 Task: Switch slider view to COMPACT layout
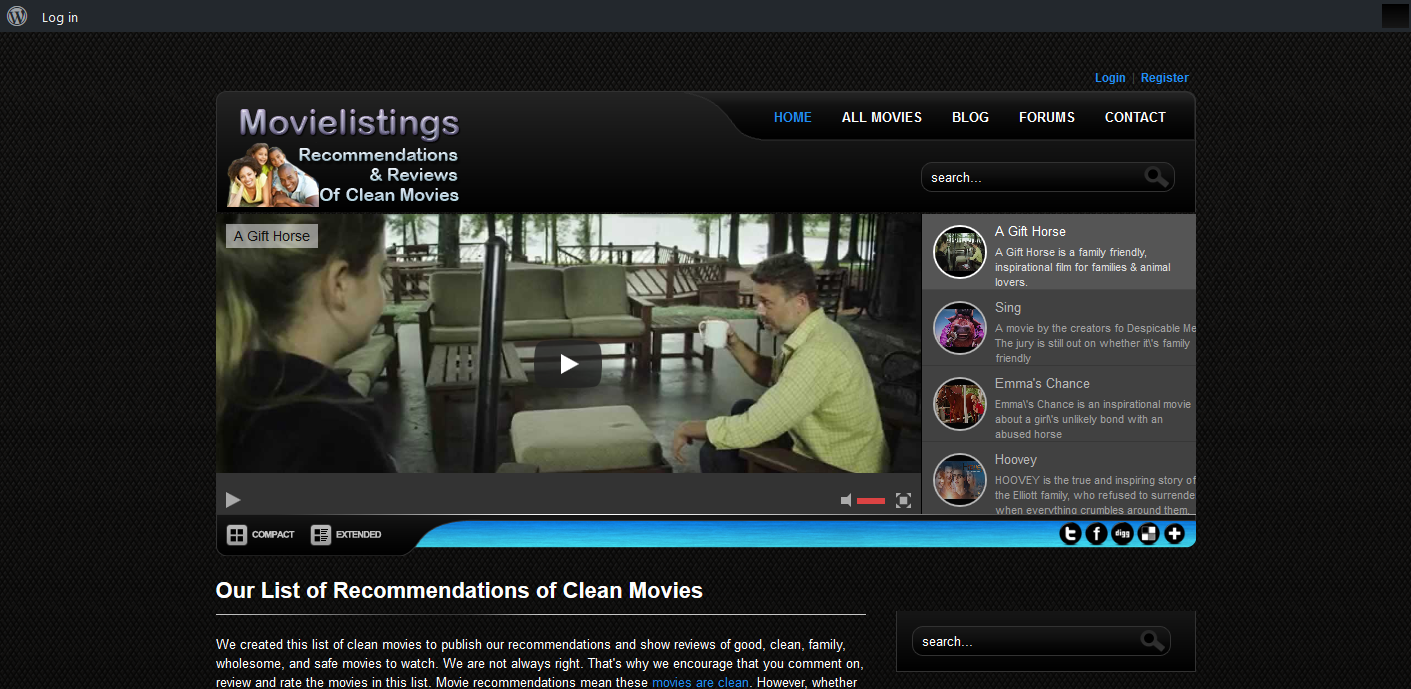pos(259,534)
